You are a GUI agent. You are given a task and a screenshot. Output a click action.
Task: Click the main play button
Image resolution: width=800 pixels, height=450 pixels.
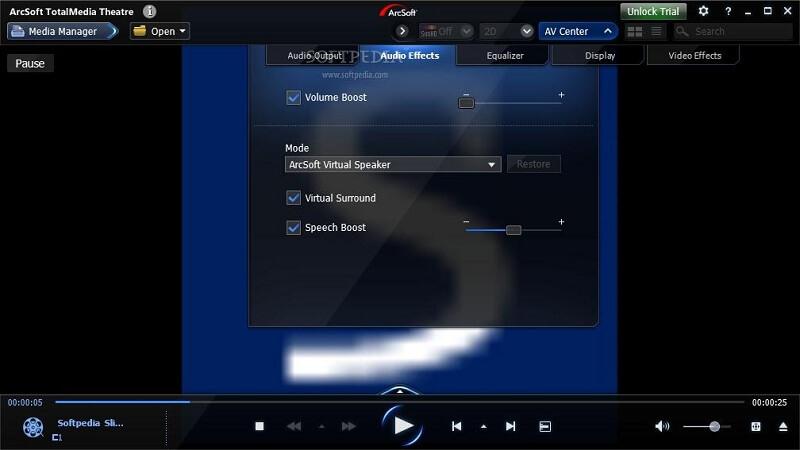403,426
